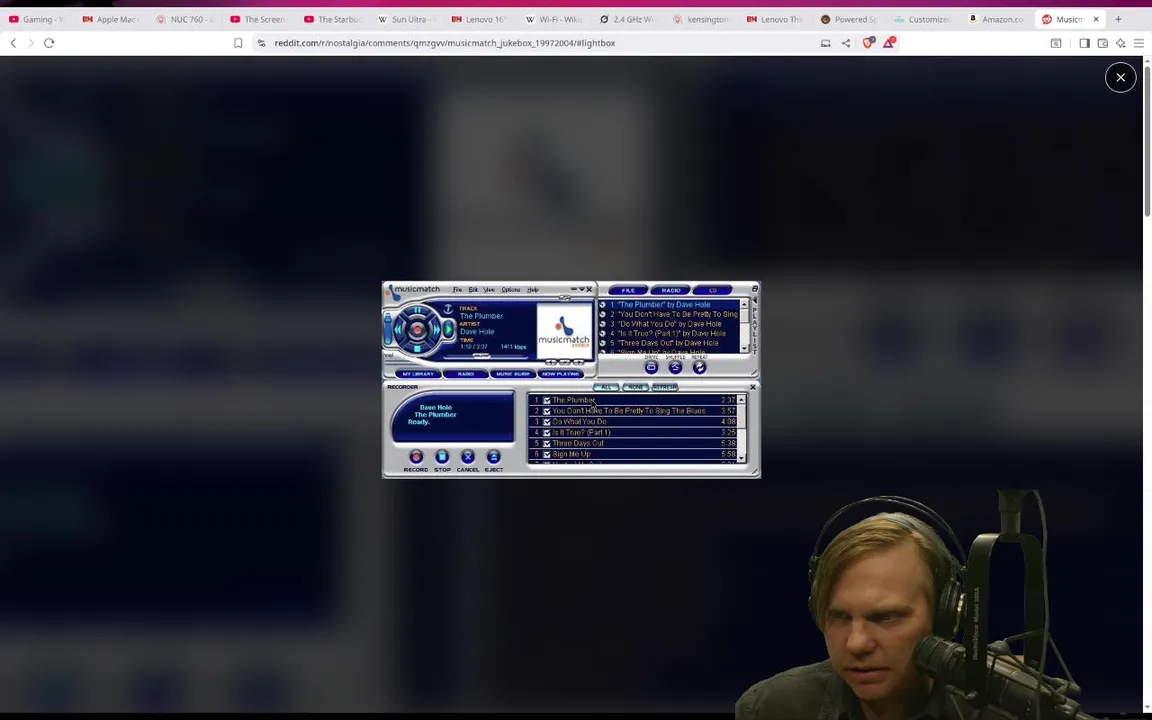Open a new browser tab with plus

pyautogui.click(x=1118, y=19)
